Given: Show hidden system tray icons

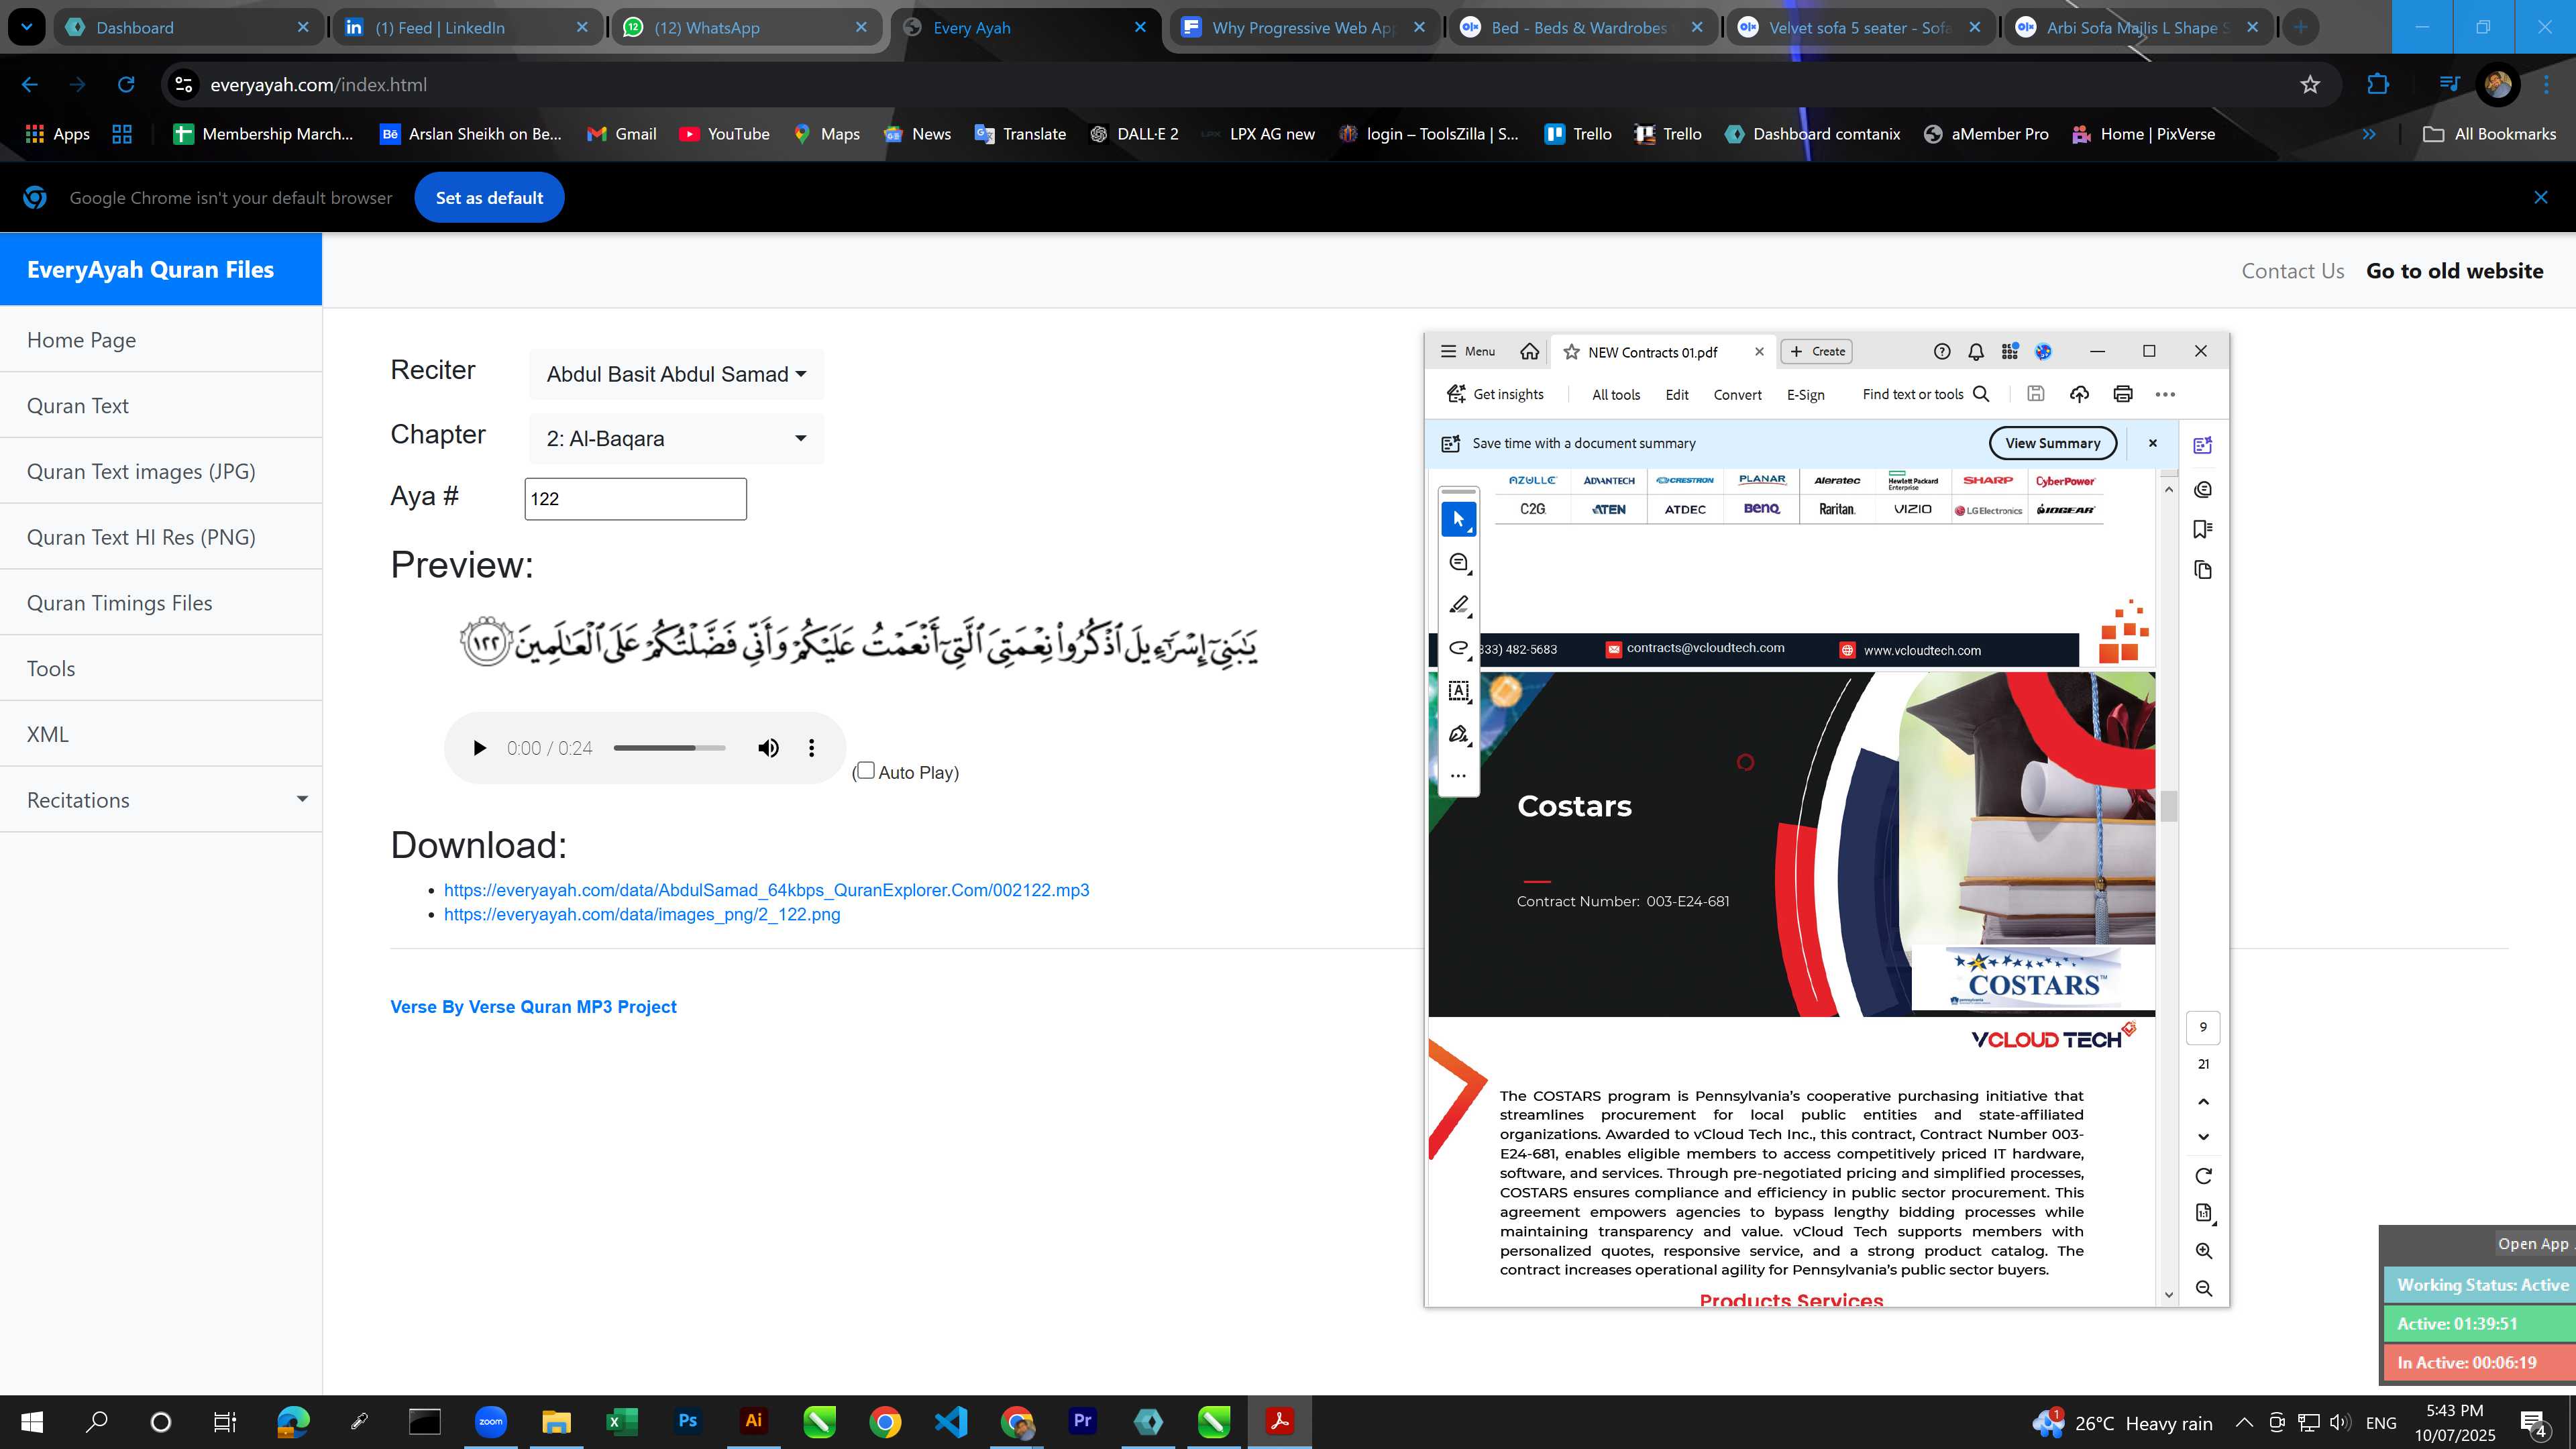Looking at the screenshot, I should coord(2243,1423).
